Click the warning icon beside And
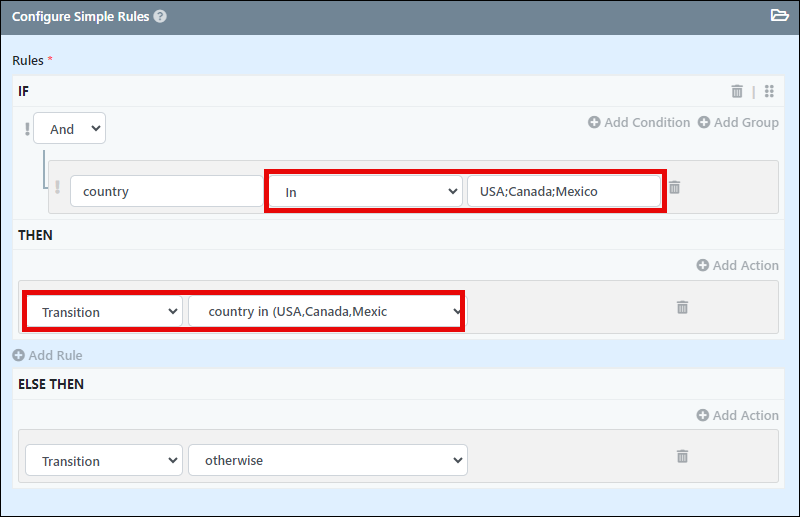This screenshot has height=517, width=800. click(x=27, y=129)
